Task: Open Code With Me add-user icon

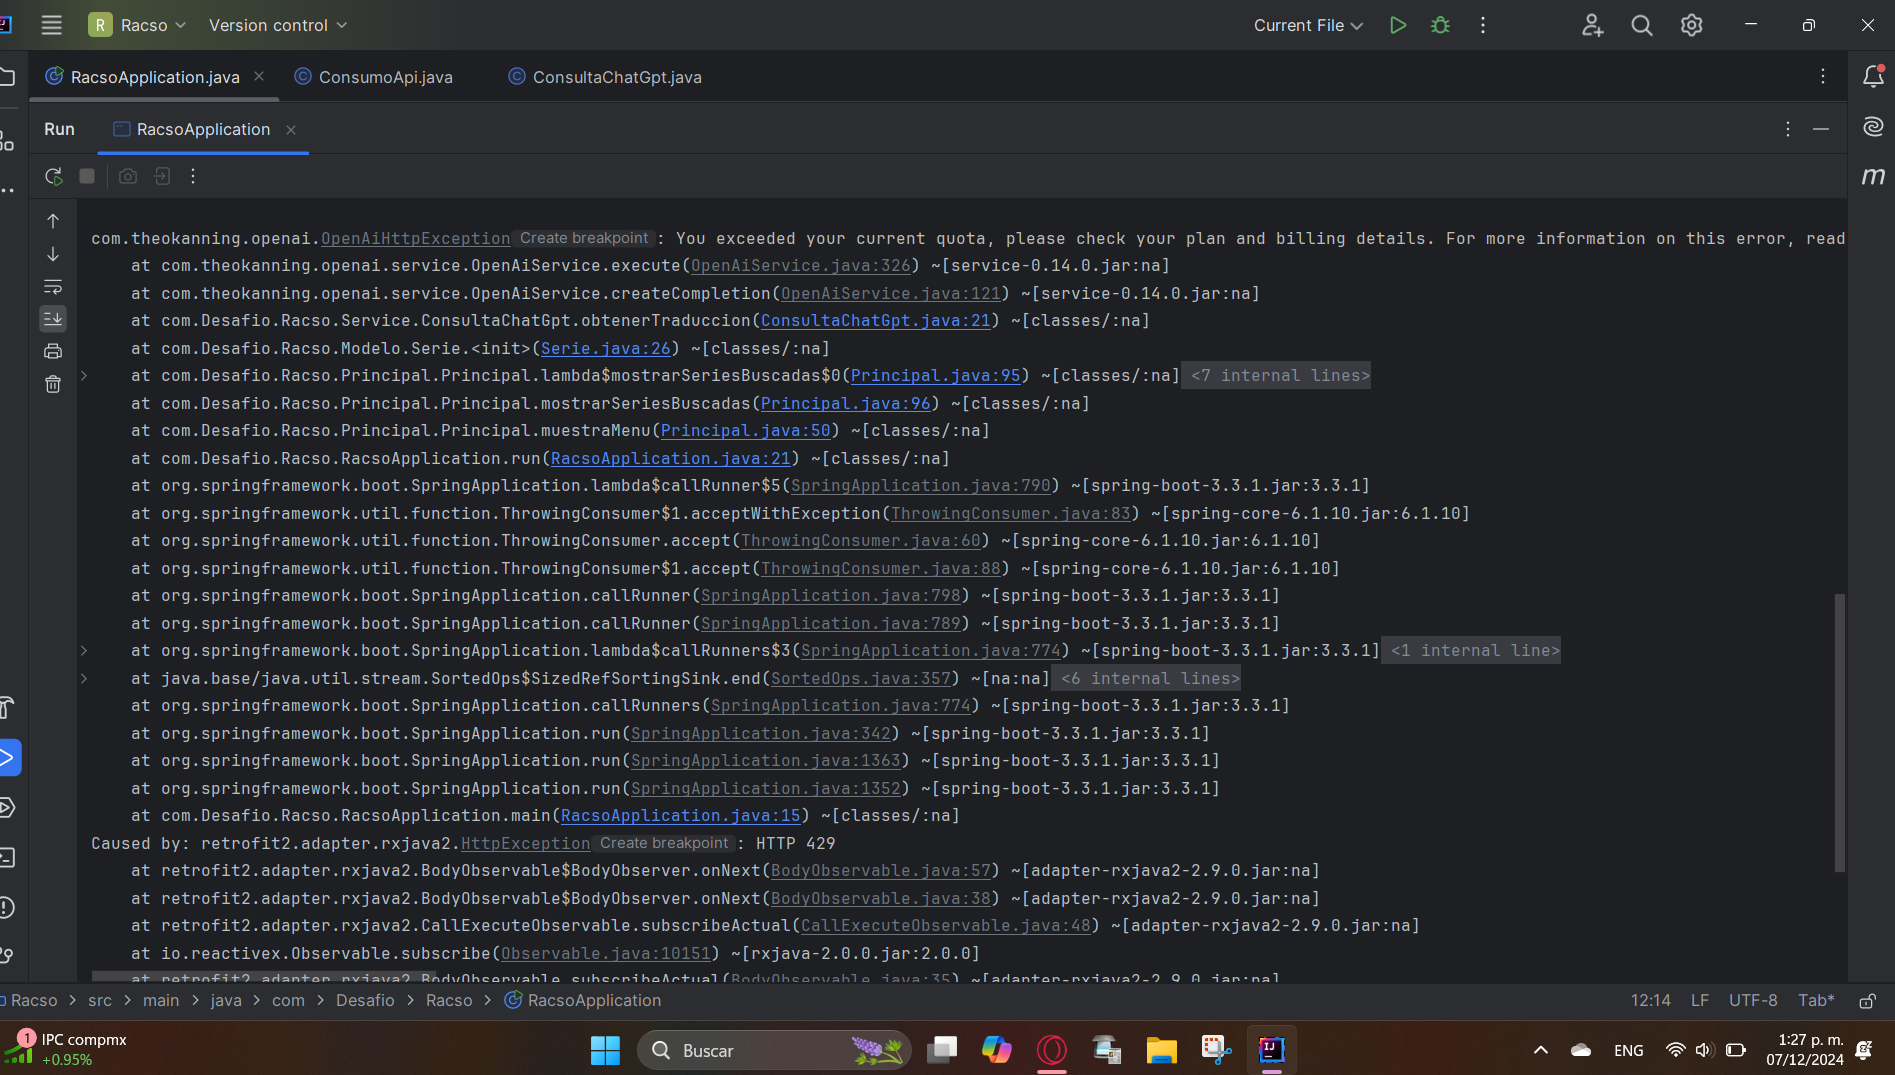Action: 1592,25
